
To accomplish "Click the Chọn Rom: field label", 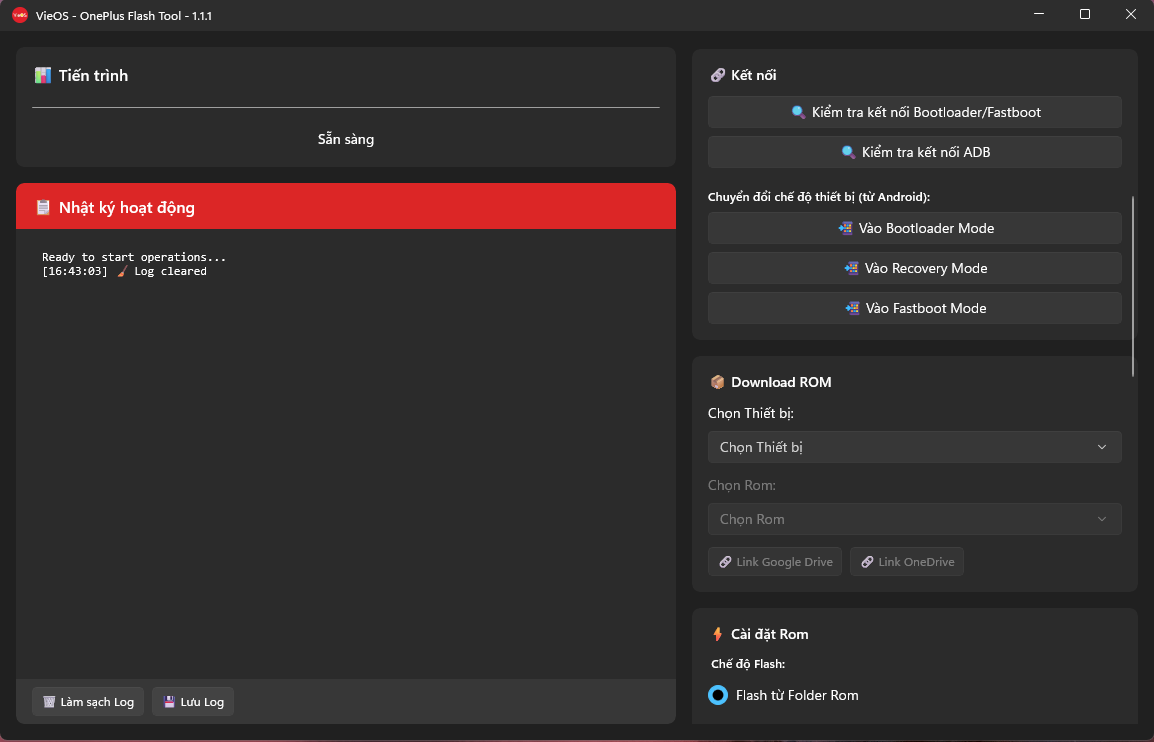I will click(x=742, y=485).
